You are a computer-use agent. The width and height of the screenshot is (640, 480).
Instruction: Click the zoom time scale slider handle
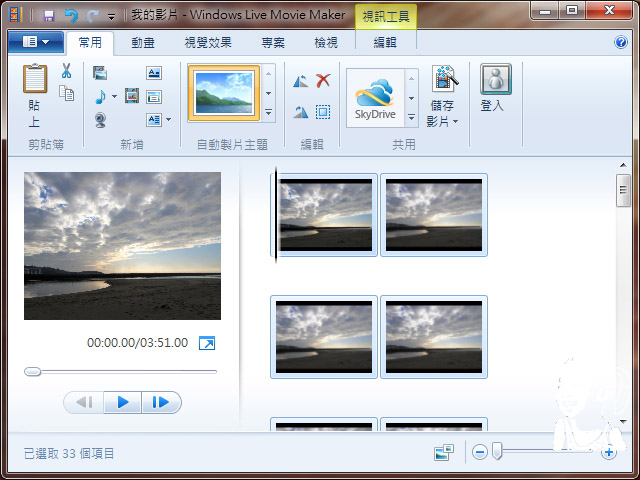[497, 451]
